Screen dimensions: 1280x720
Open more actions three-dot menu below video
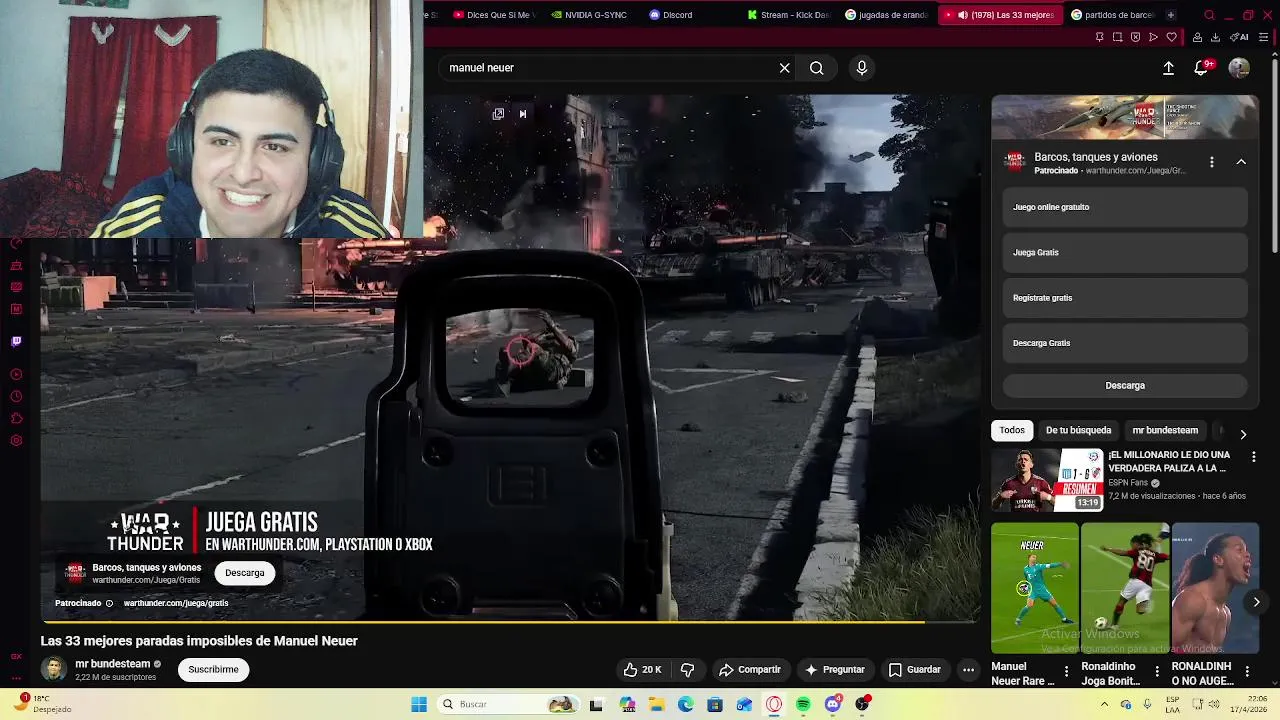[x=968, y=670]
